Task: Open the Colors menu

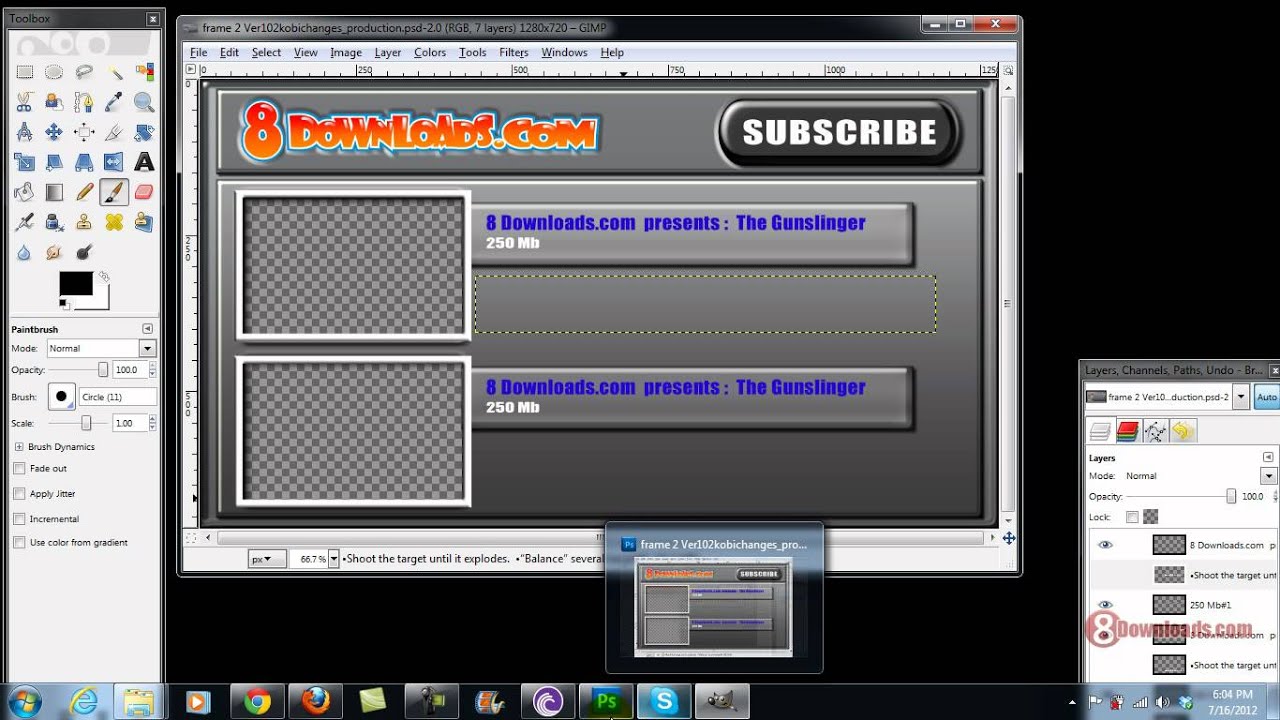Action: (x=430, y=52)
